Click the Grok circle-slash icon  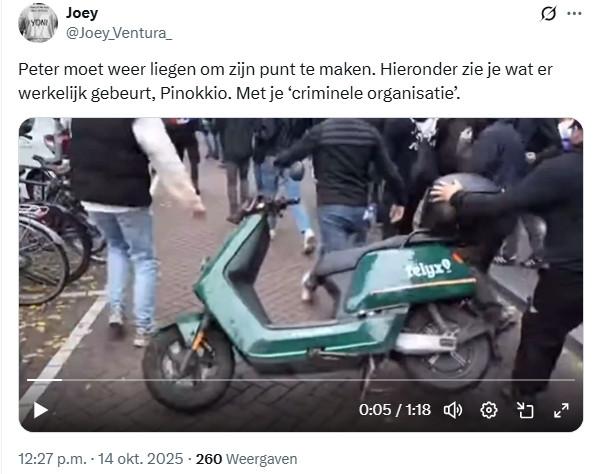pos(548,14)
